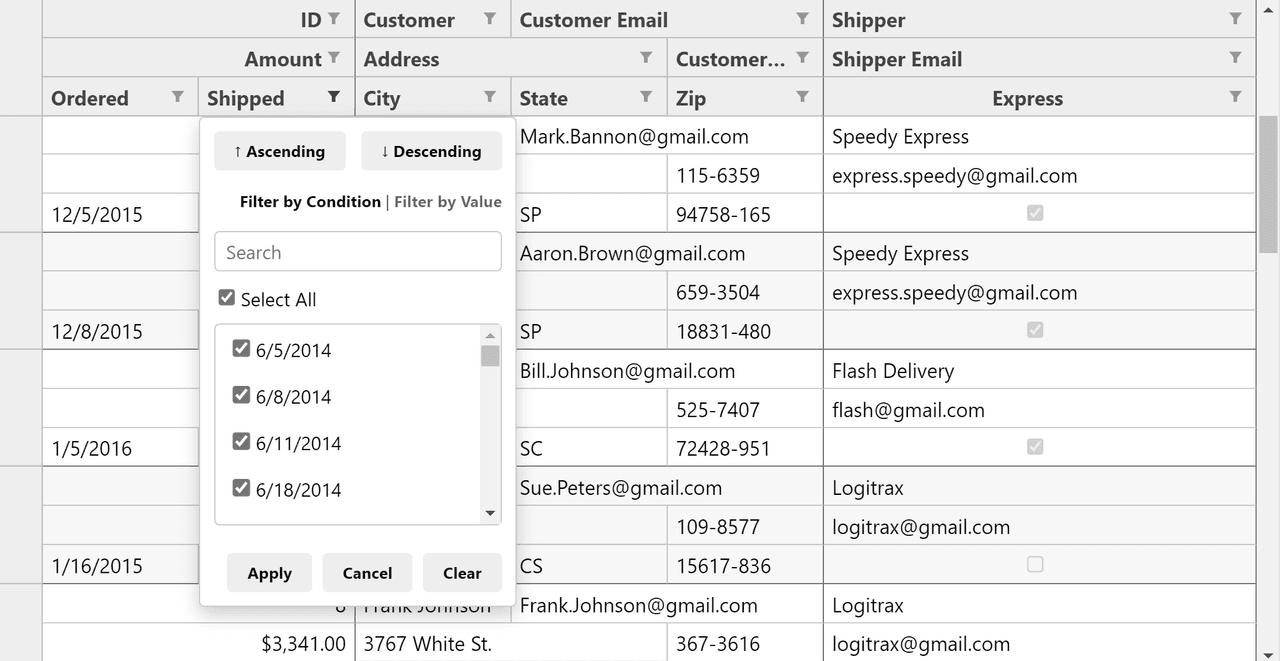This screenshot has width=1280, height=661.
Task: Open the Ordered column filter icon
Action: click(178, 97)
